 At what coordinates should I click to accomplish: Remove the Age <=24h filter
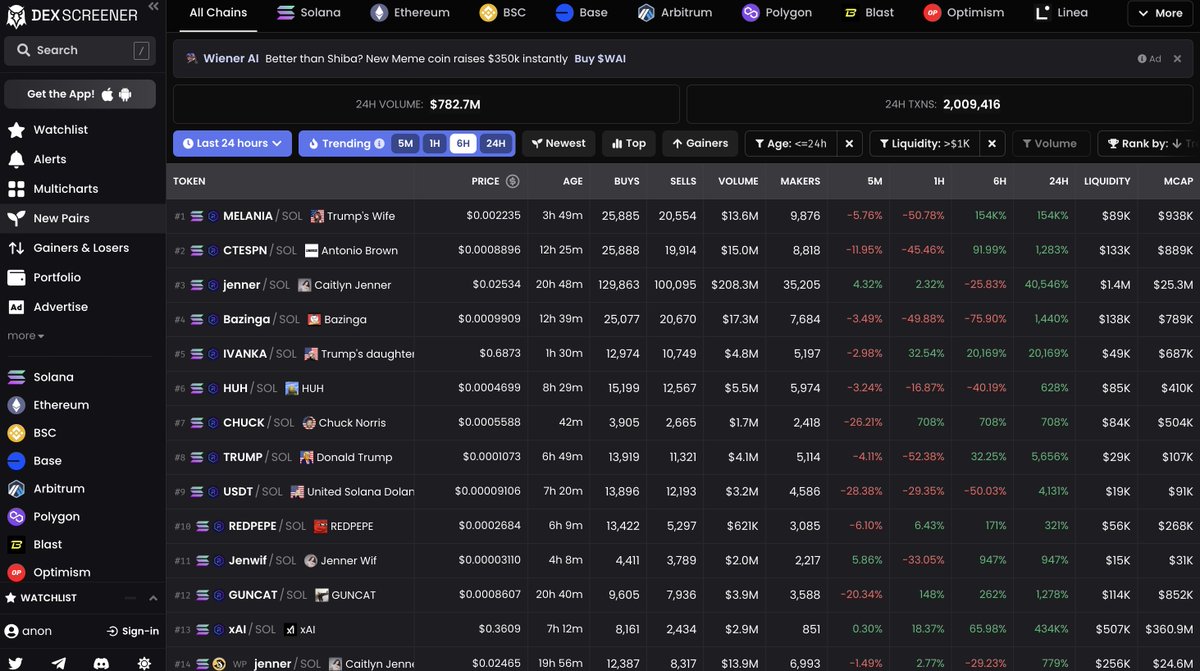[x=849, y=144]
